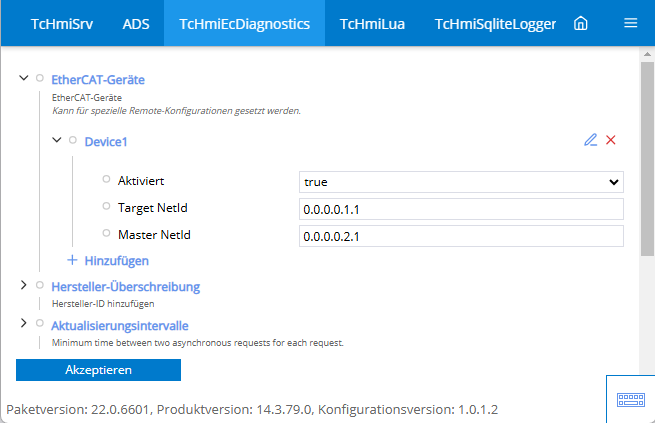Click the circle marker beside EtherCAT-Geräte

pos(40,78)
